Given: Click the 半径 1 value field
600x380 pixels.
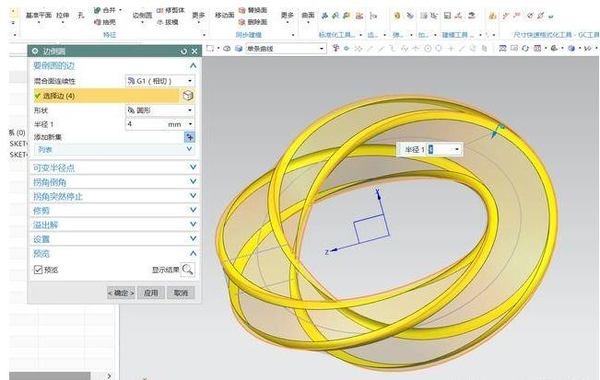Looking at the screenshot, I should pyautogui.click(x=146, y=124).
